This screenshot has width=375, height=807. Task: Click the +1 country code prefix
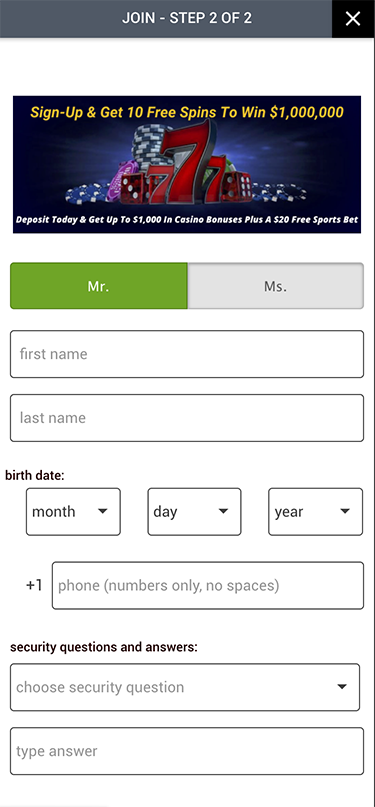coord(34,586)
